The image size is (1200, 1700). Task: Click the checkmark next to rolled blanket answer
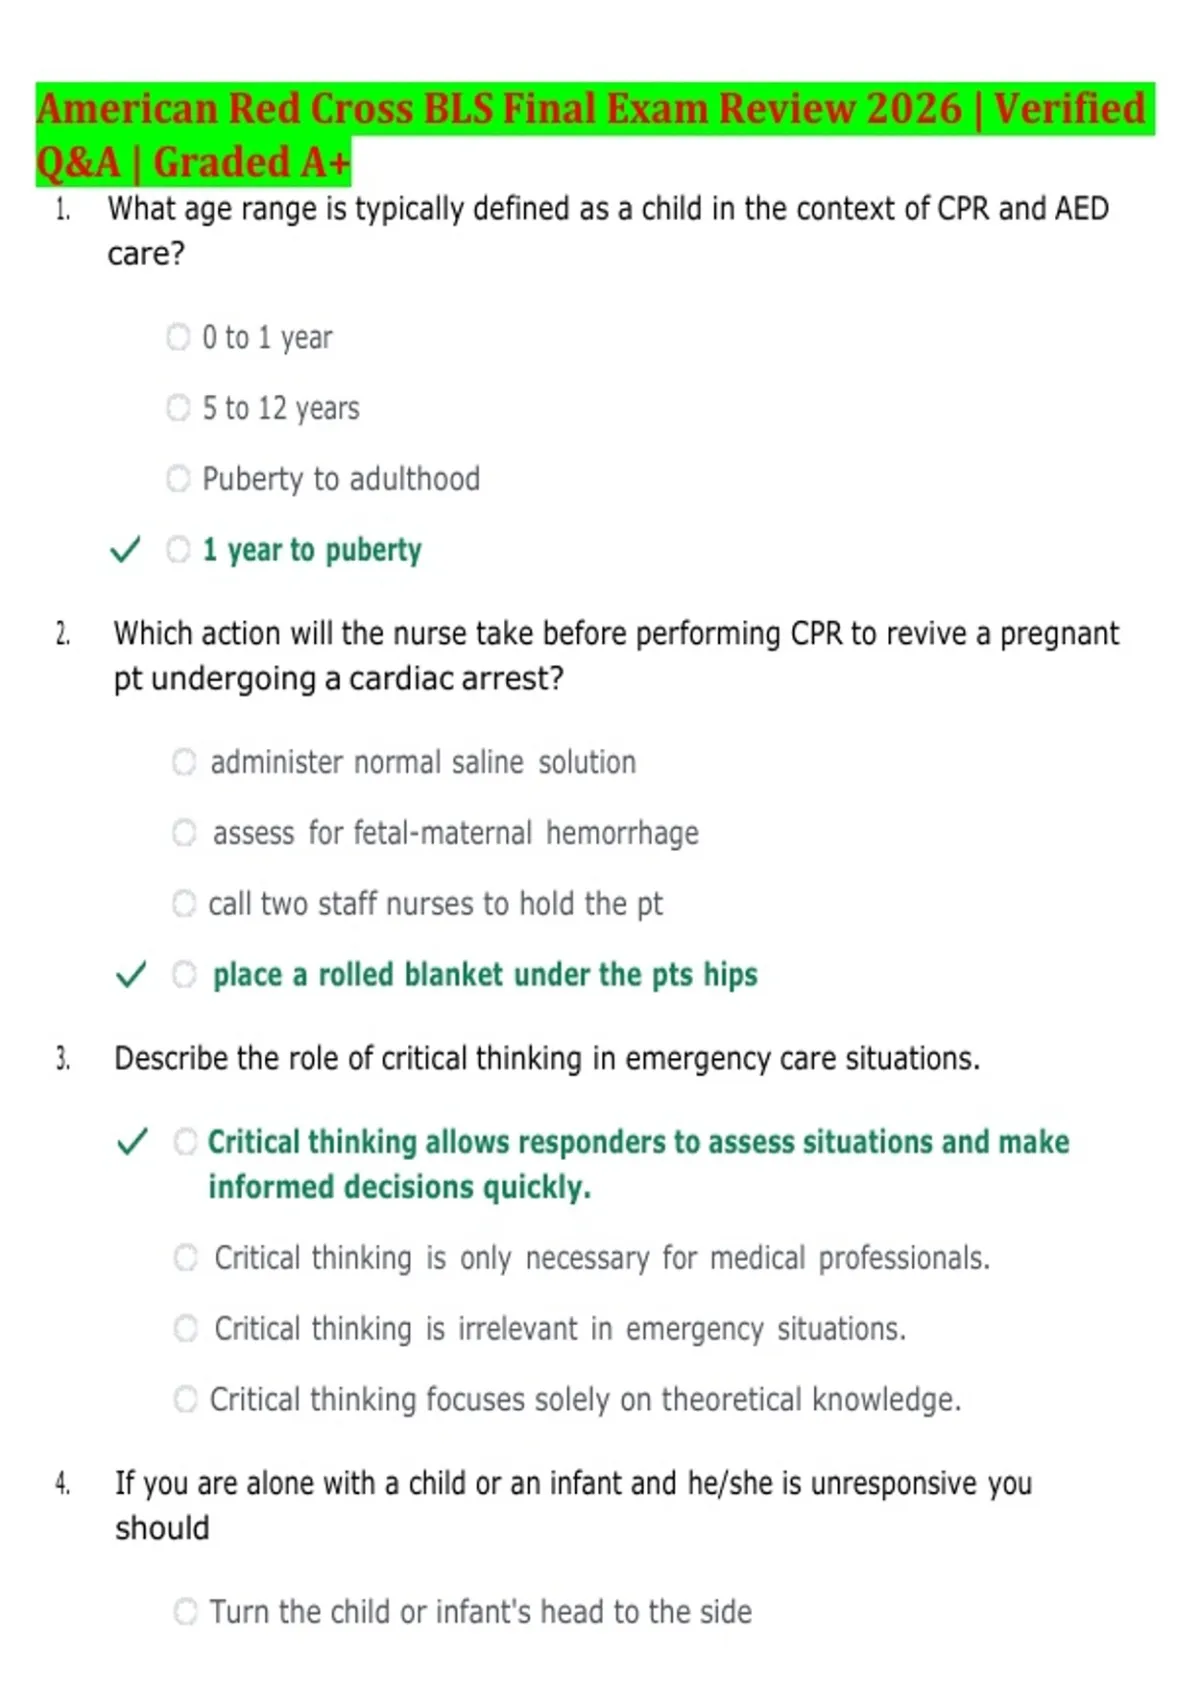(131, 974)
